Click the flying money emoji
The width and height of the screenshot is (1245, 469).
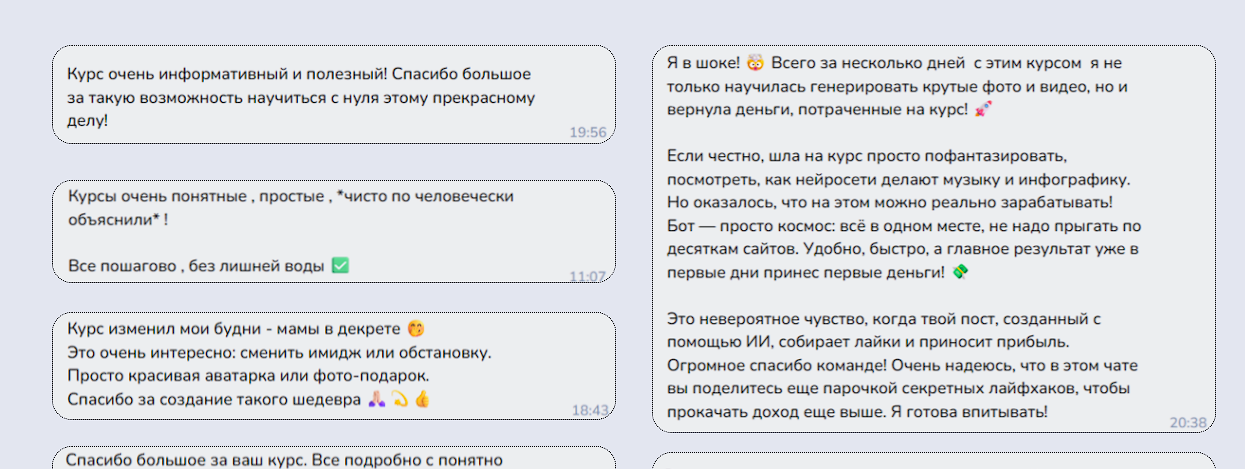click(x=960, y=272)
